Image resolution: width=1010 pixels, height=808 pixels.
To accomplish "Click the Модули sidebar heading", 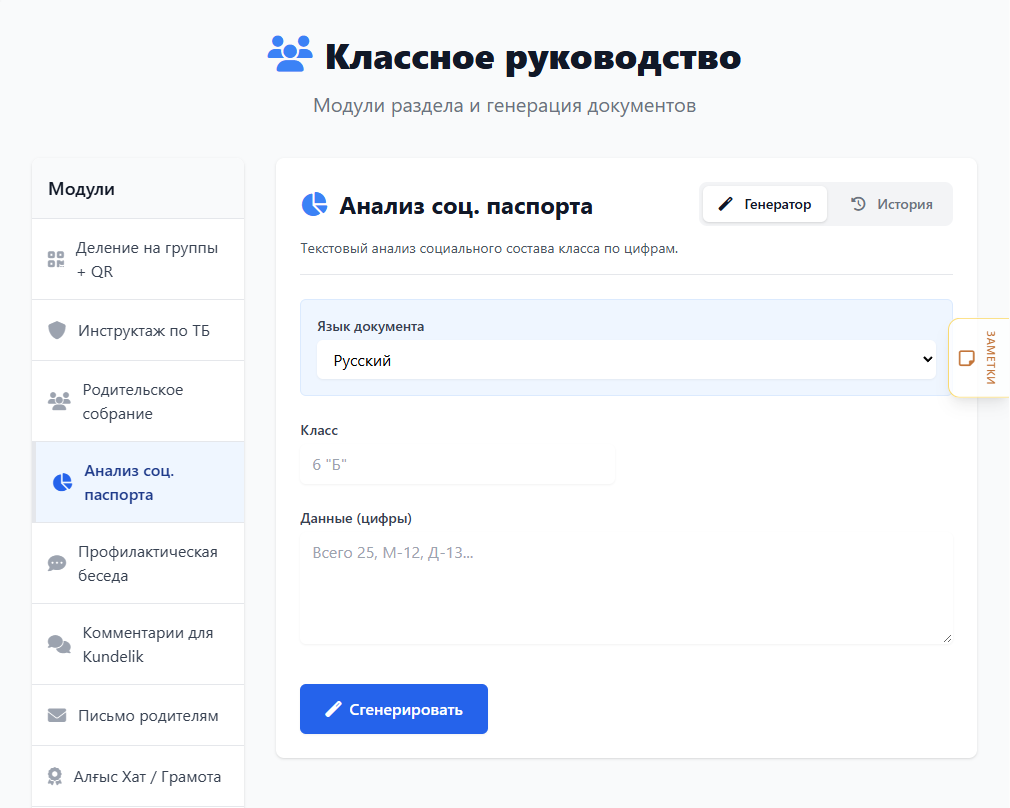I will pyautogui.click(x=81, y=189).
